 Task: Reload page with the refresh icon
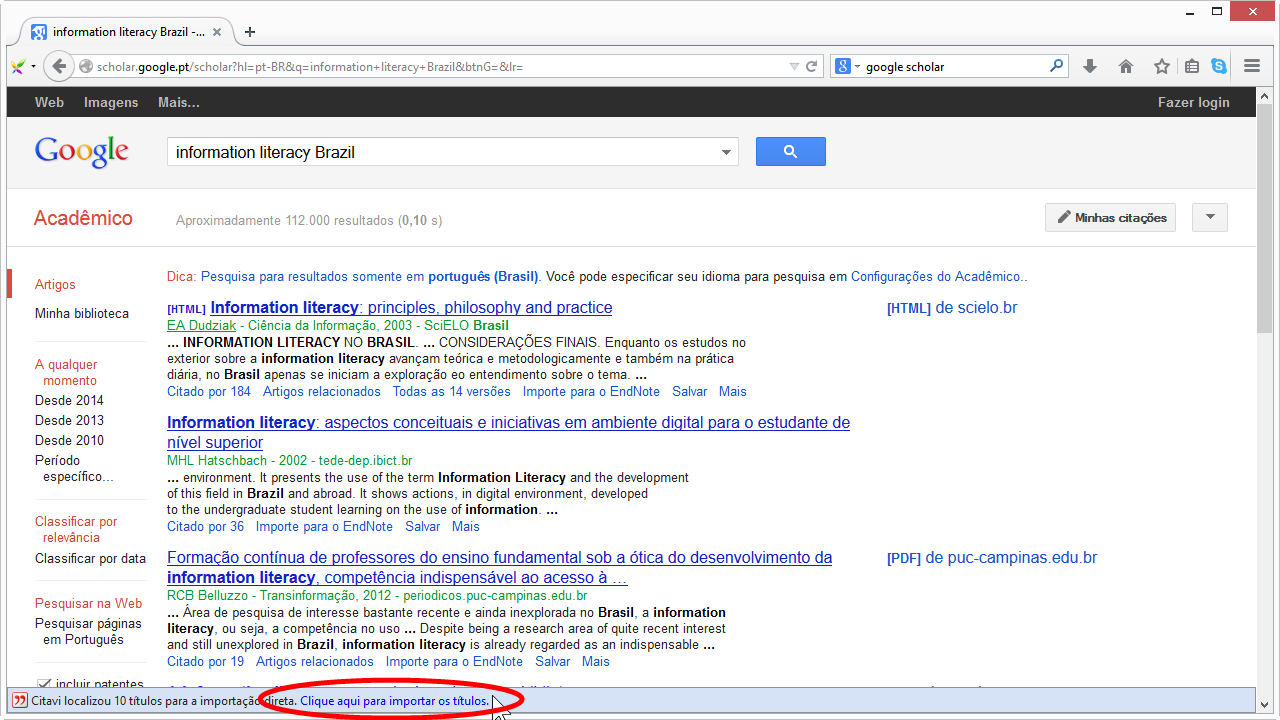(x=812, y=67)
